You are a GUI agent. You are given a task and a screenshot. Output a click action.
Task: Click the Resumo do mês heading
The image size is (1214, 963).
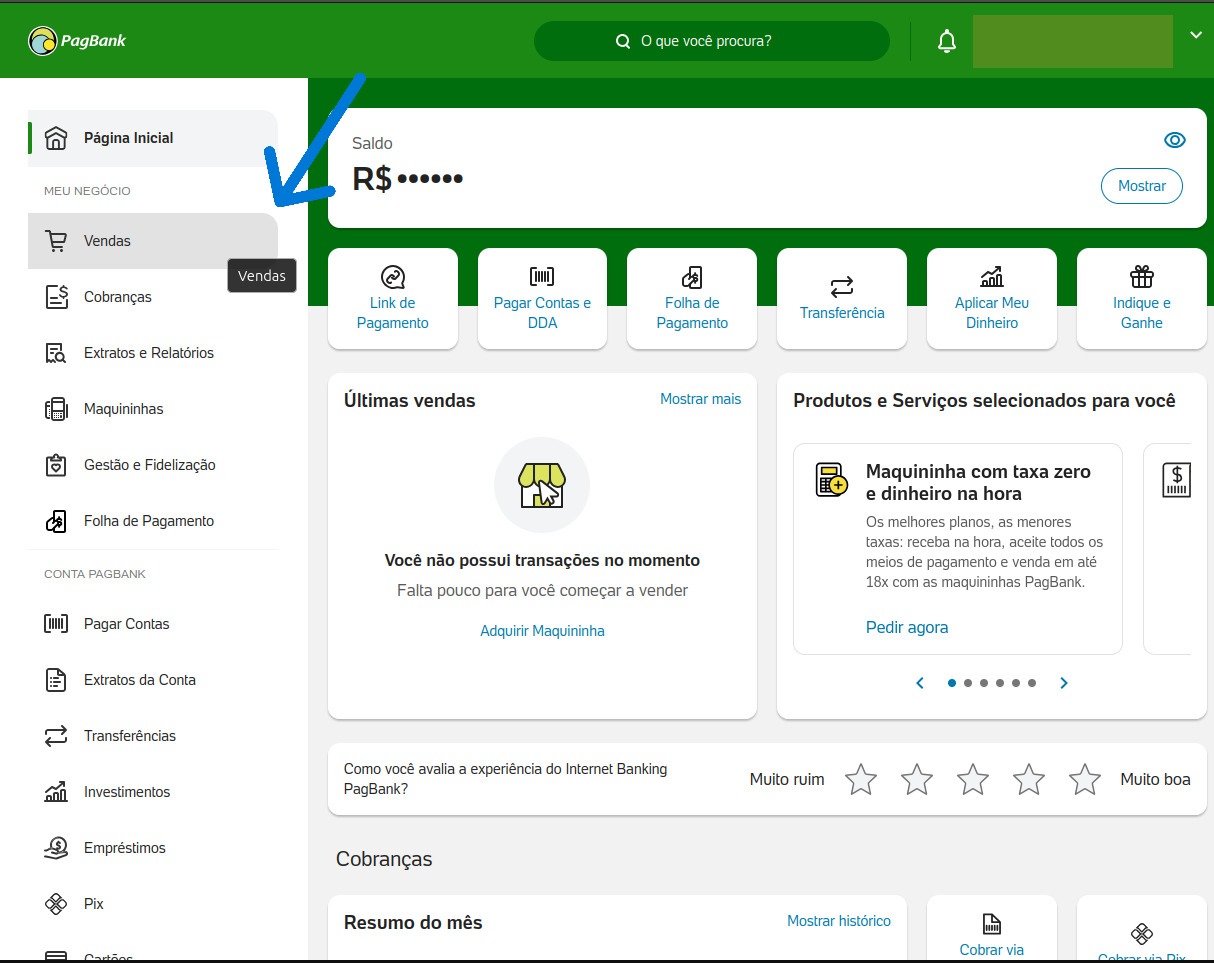click(413, 923)
